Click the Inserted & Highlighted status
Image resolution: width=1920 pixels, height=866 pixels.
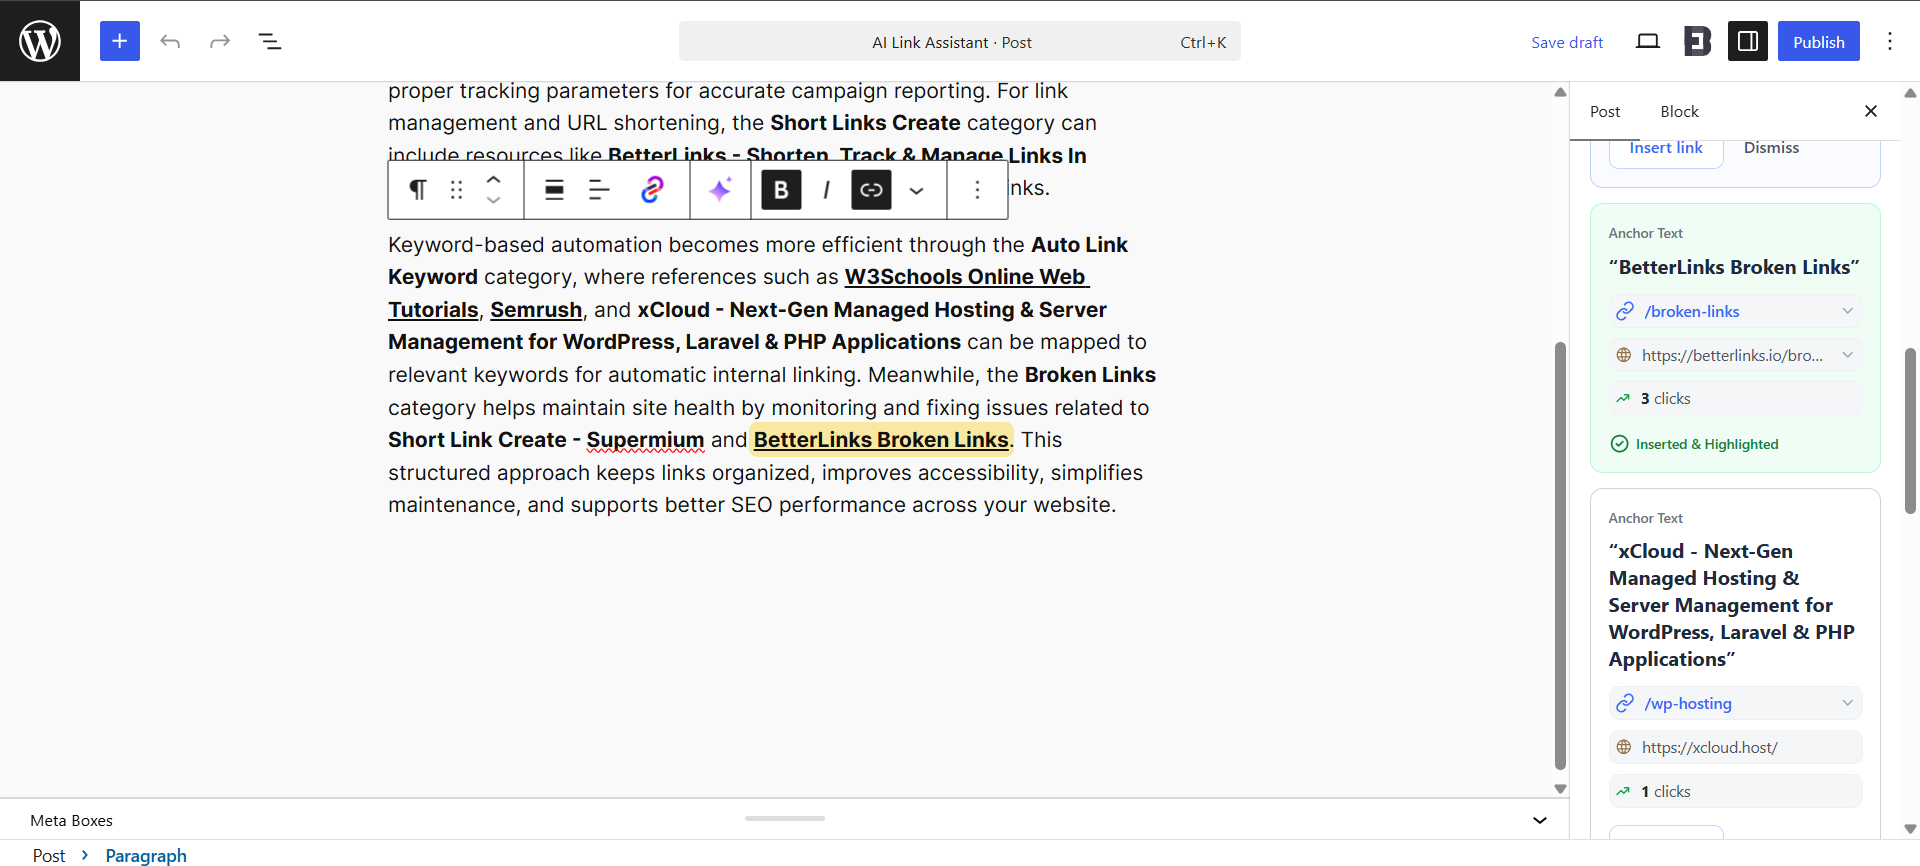click(x=1695, y=444)
